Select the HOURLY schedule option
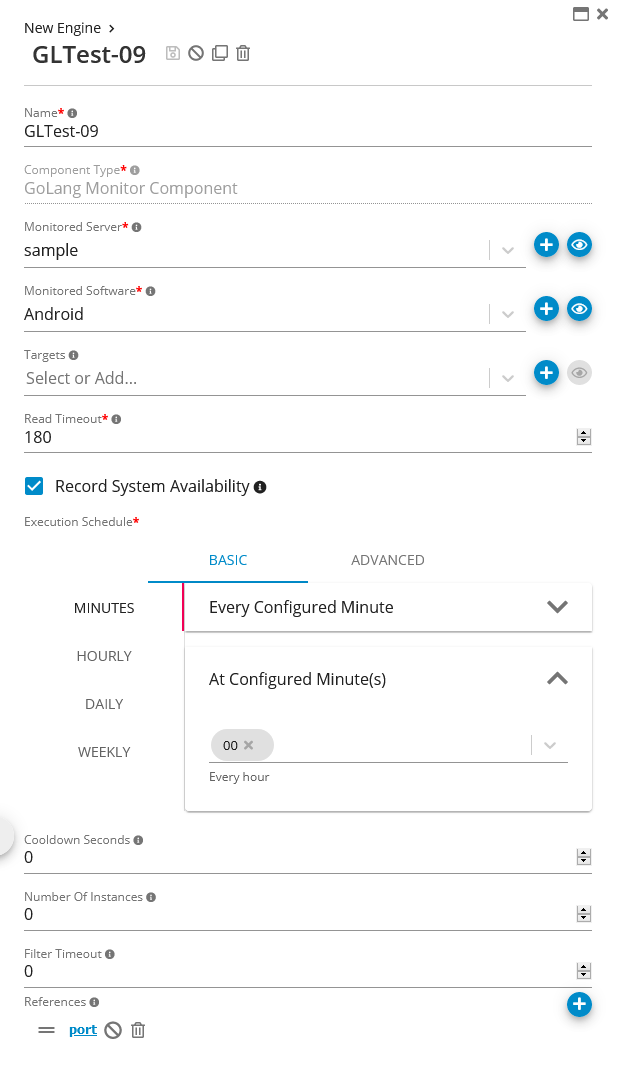This screenshot has height=1069, width=620. tap(104, 656)
